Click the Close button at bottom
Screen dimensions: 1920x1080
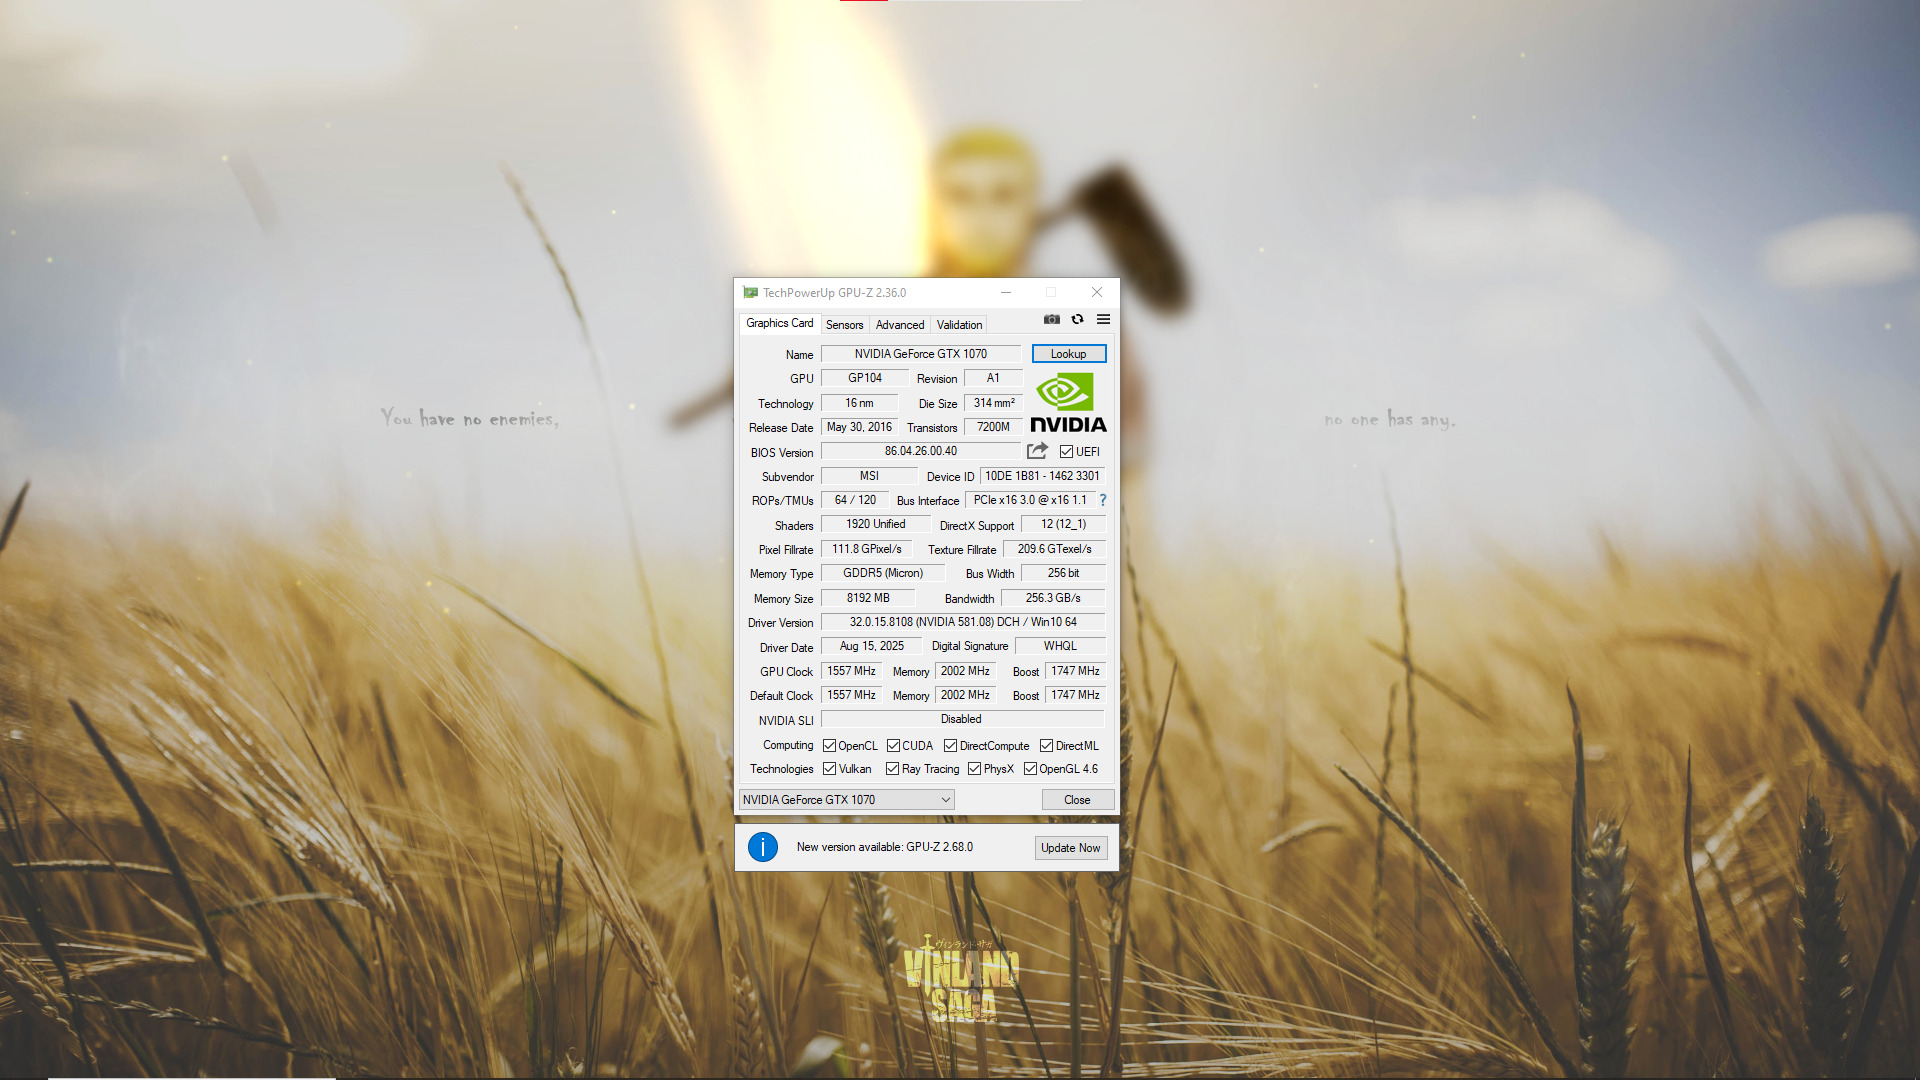pyautogui.click(x=1077, y=800)
